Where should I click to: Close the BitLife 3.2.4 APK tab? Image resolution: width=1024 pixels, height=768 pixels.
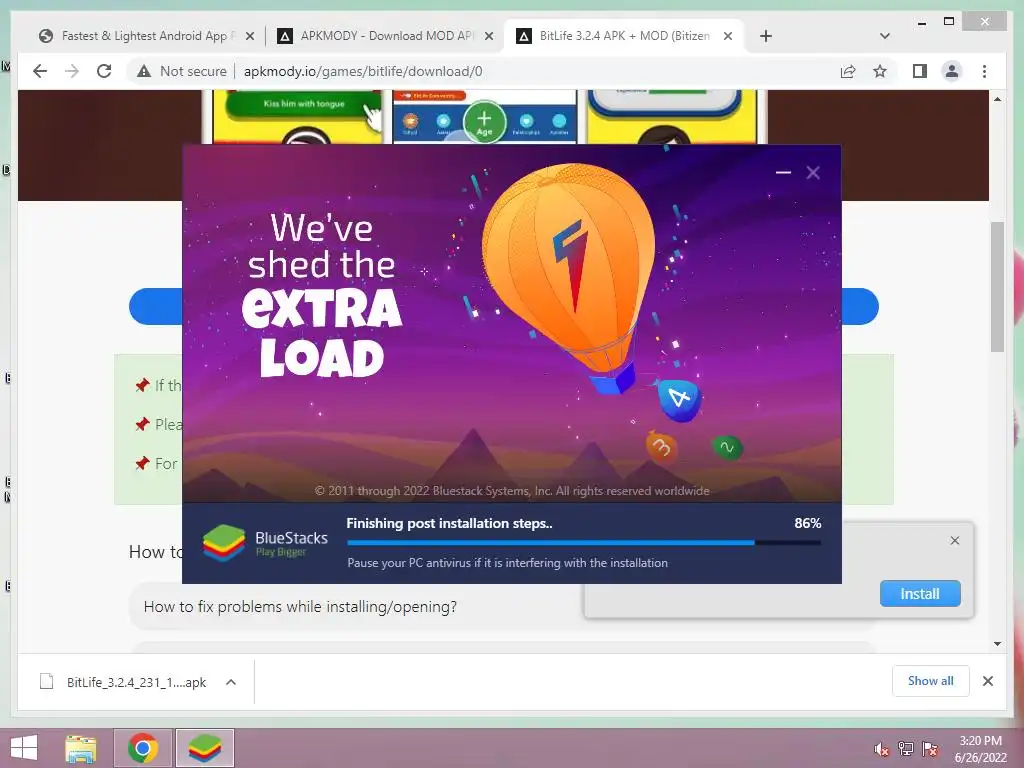pyautogui.click(x=728, y=37)
